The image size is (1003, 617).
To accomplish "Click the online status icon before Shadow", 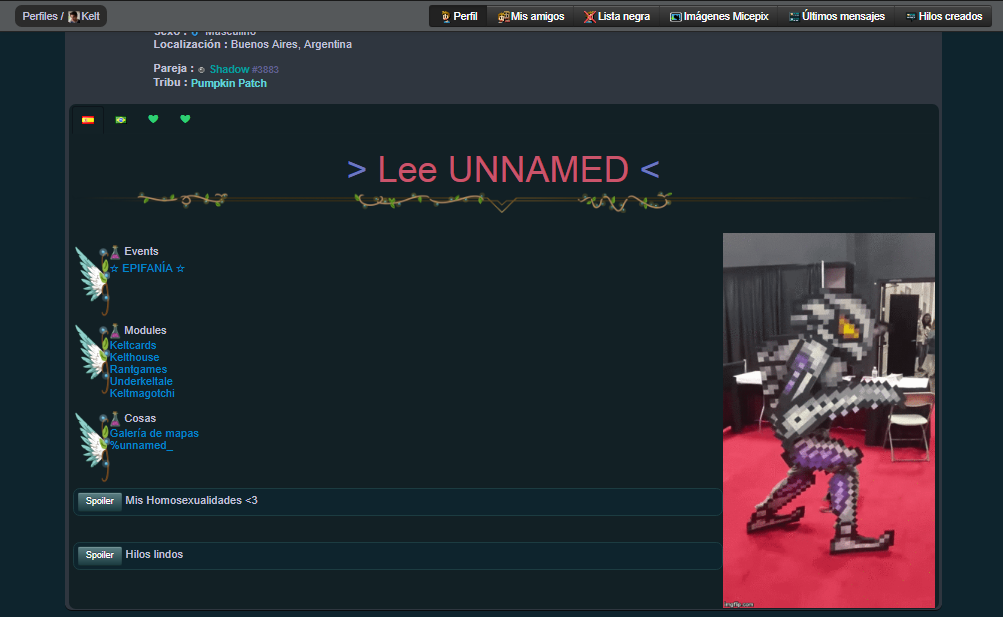I will pos(201,70).
